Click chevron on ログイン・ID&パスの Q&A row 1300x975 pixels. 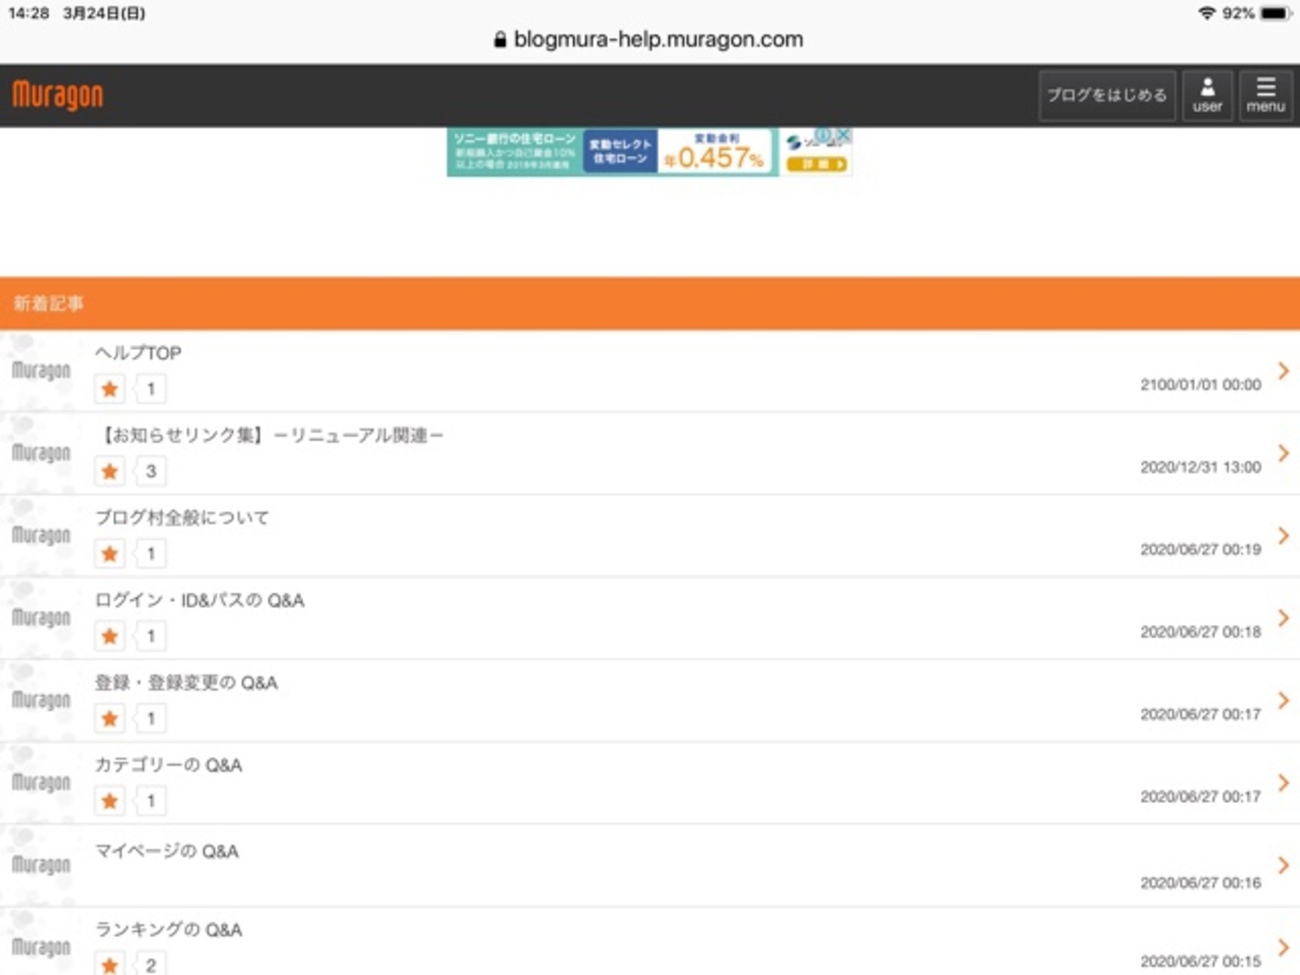pos(1284,618)
